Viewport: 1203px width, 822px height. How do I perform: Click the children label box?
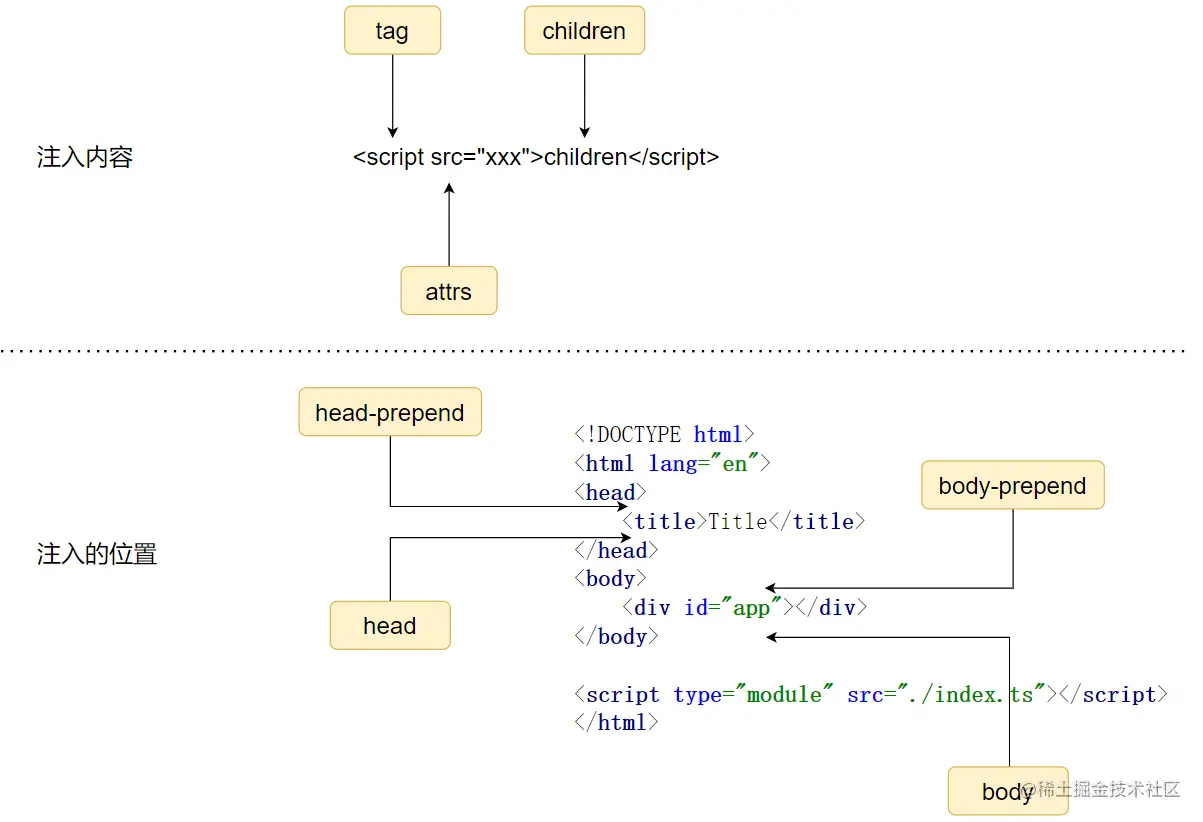(584, 30)
